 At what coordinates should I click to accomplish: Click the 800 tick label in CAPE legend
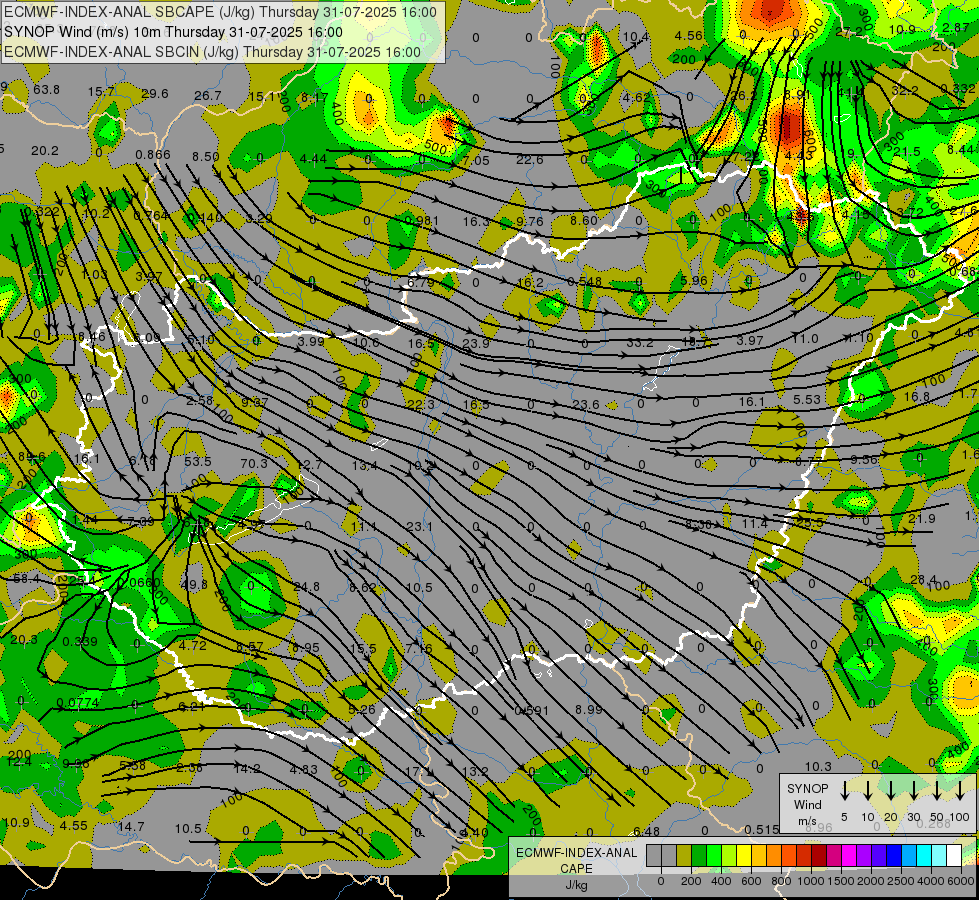(781, 881)
